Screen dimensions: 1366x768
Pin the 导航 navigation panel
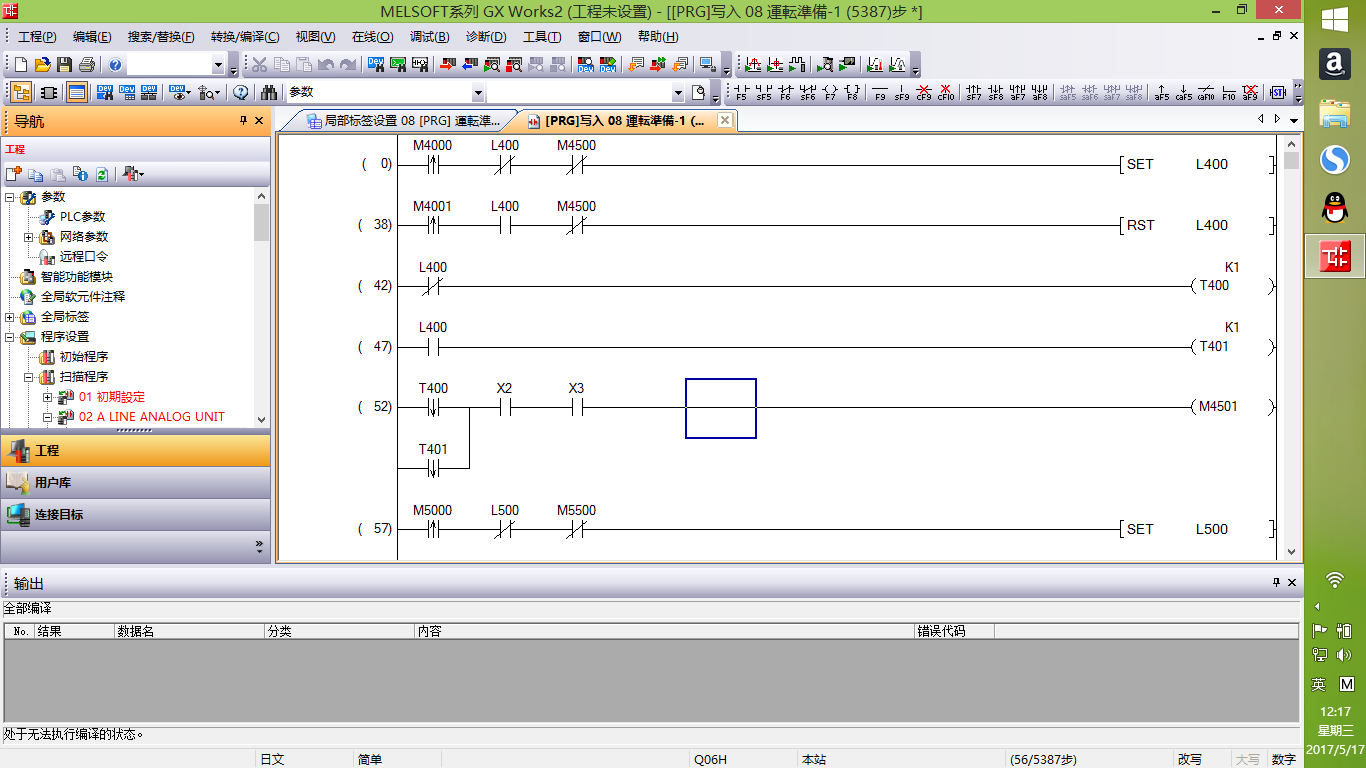[x=243, y=121]
